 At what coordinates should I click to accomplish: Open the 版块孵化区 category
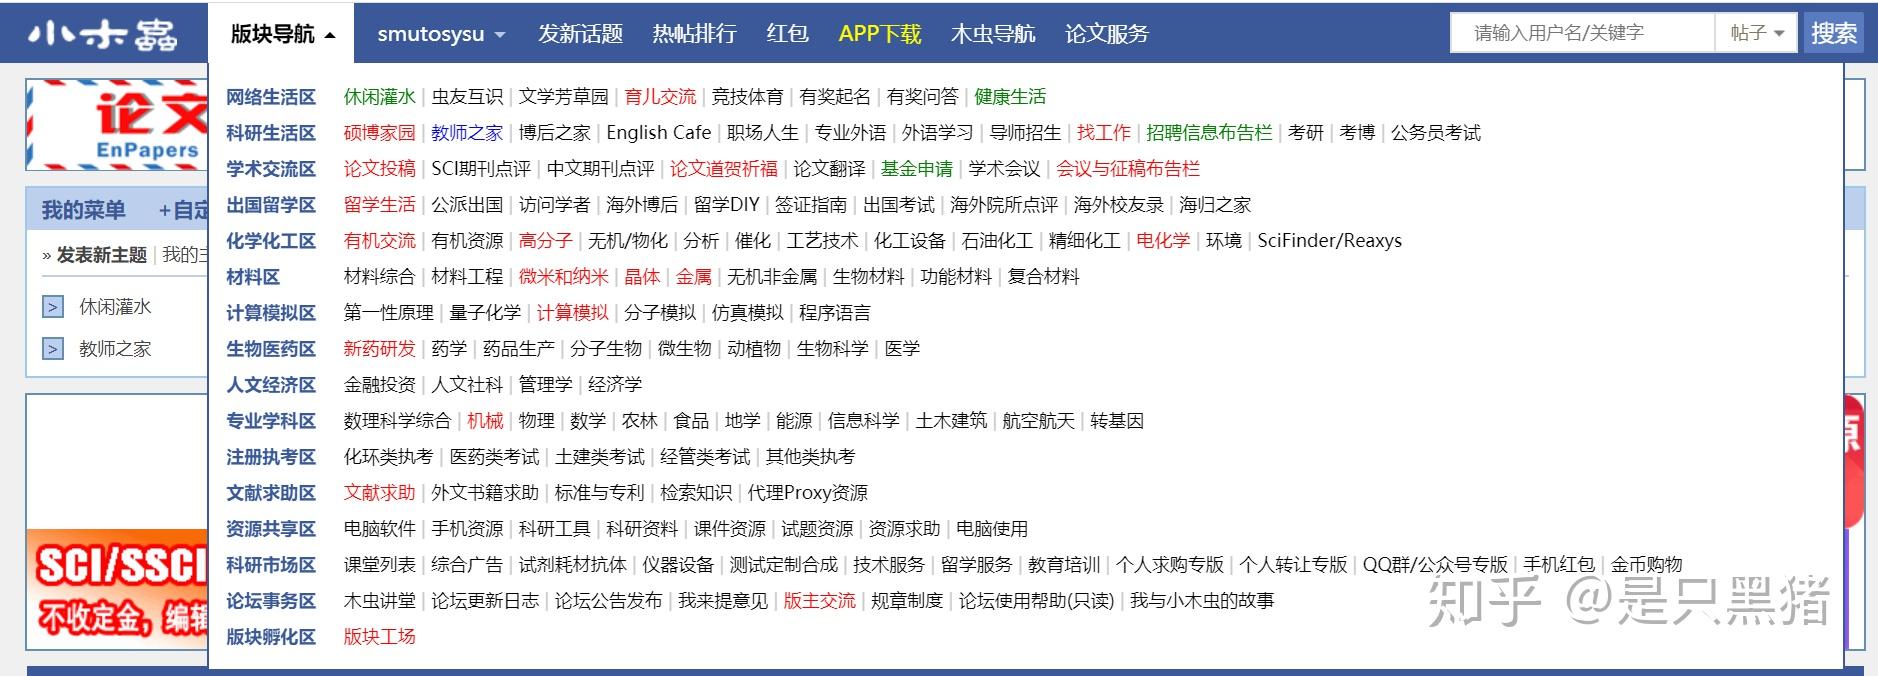(x=271, y=637)
